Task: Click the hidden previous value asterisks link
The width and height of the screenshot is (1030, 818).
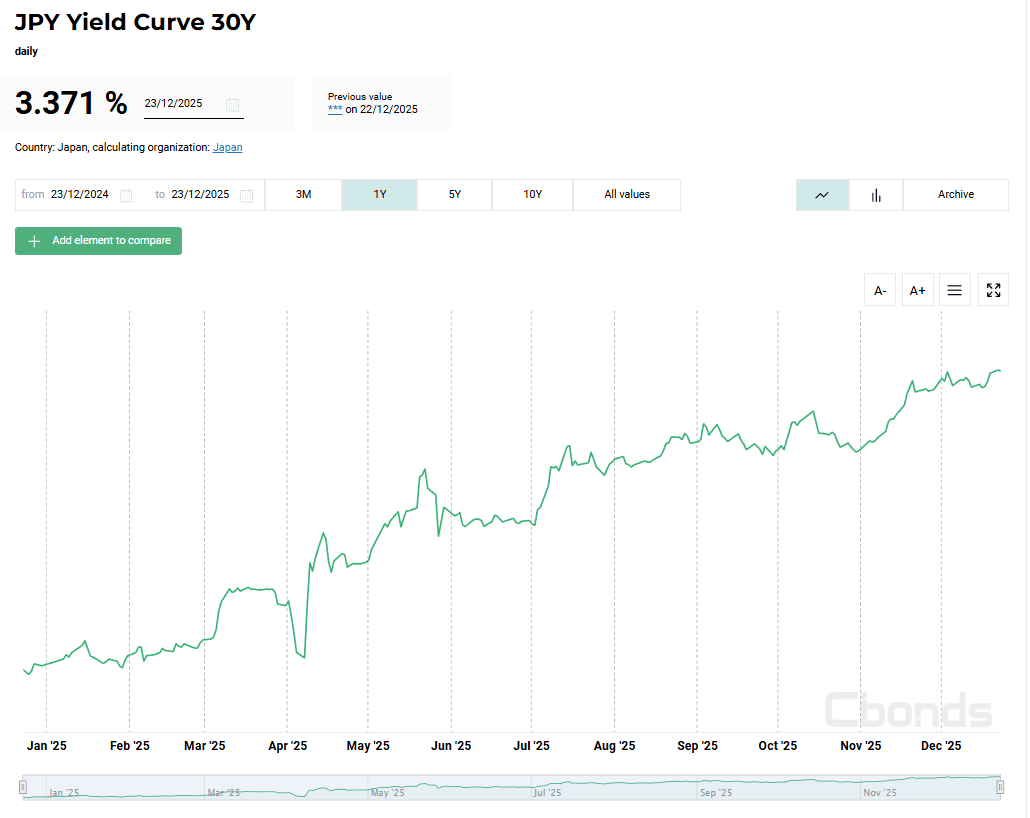Action: click(x=335, y=109)
